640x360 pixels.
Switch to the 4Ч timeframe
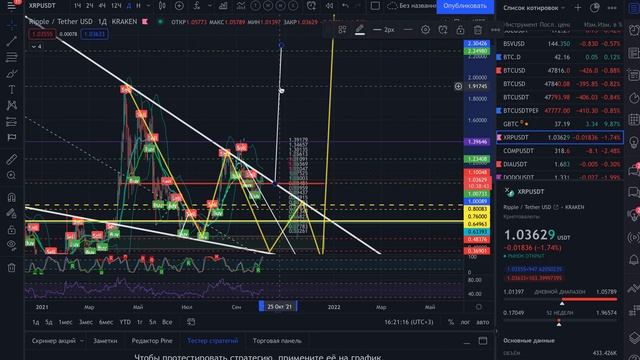102,6
